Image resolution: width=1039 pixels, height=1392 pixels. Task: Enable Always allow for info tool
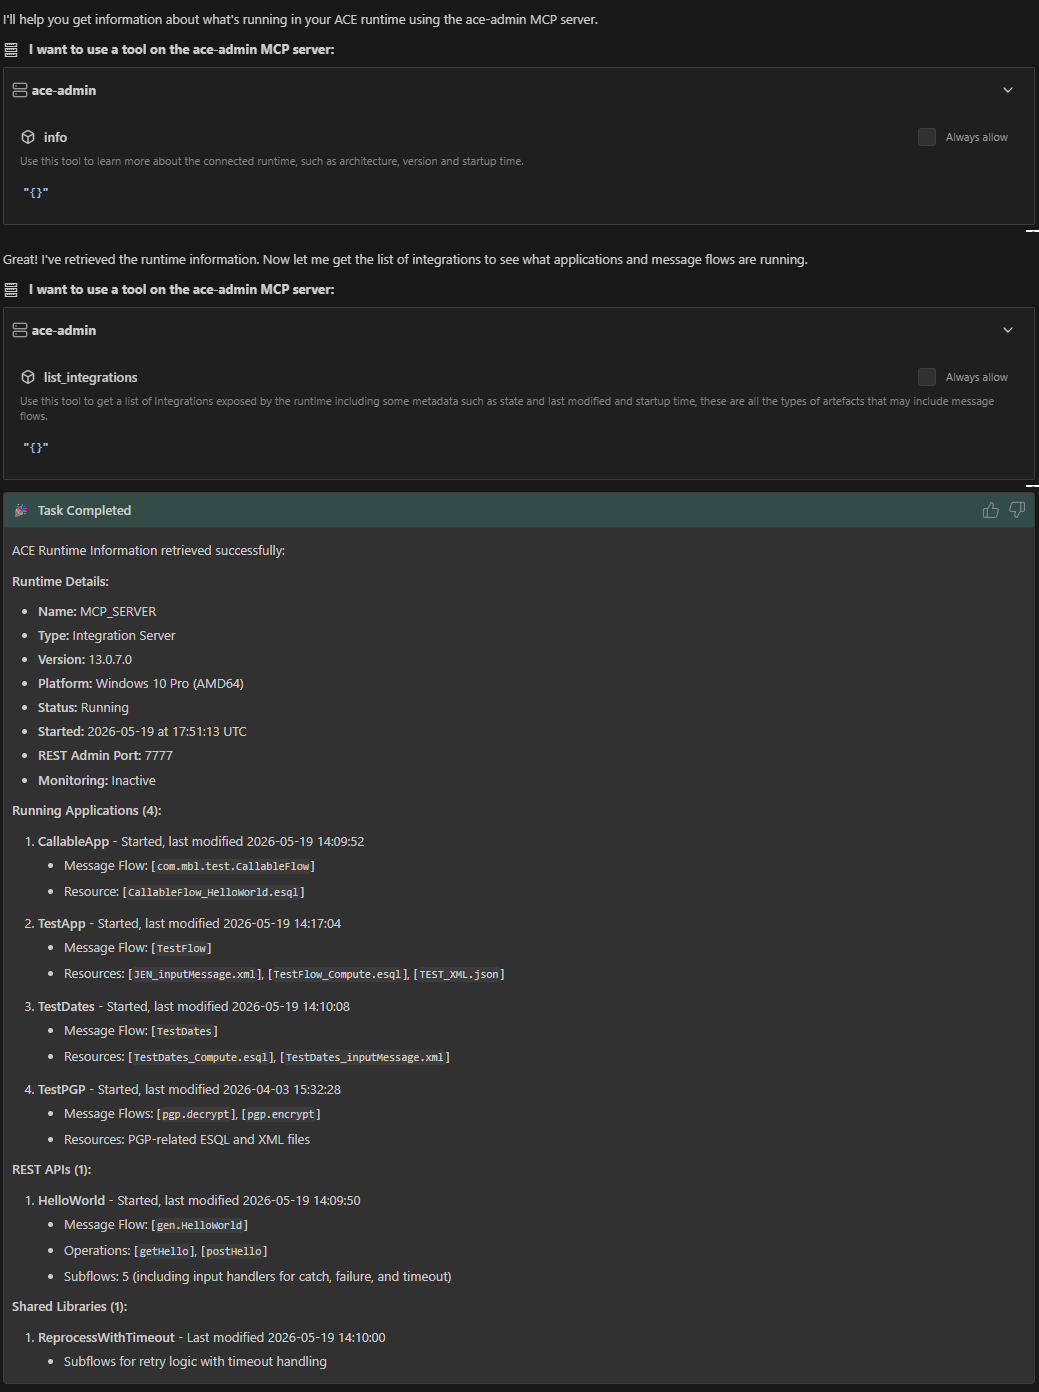tap(927, 137)
